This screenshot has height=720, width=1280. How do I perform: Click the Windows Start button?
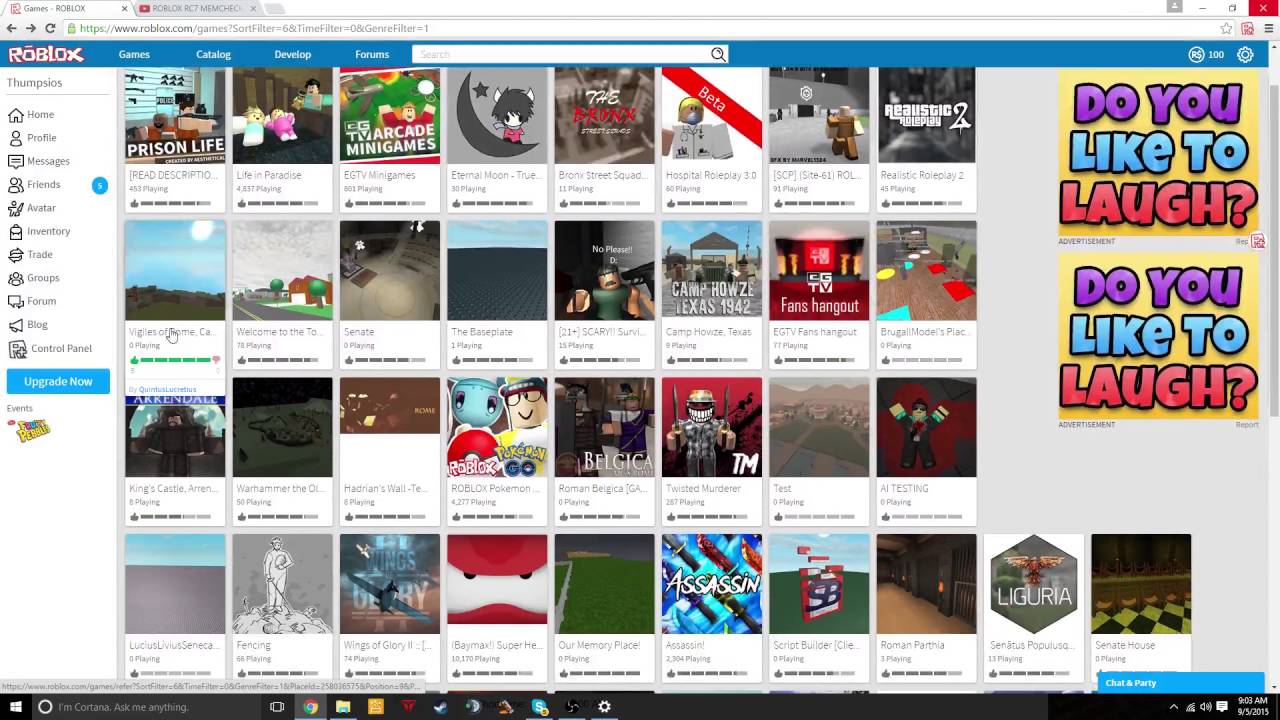pos(15,706)
